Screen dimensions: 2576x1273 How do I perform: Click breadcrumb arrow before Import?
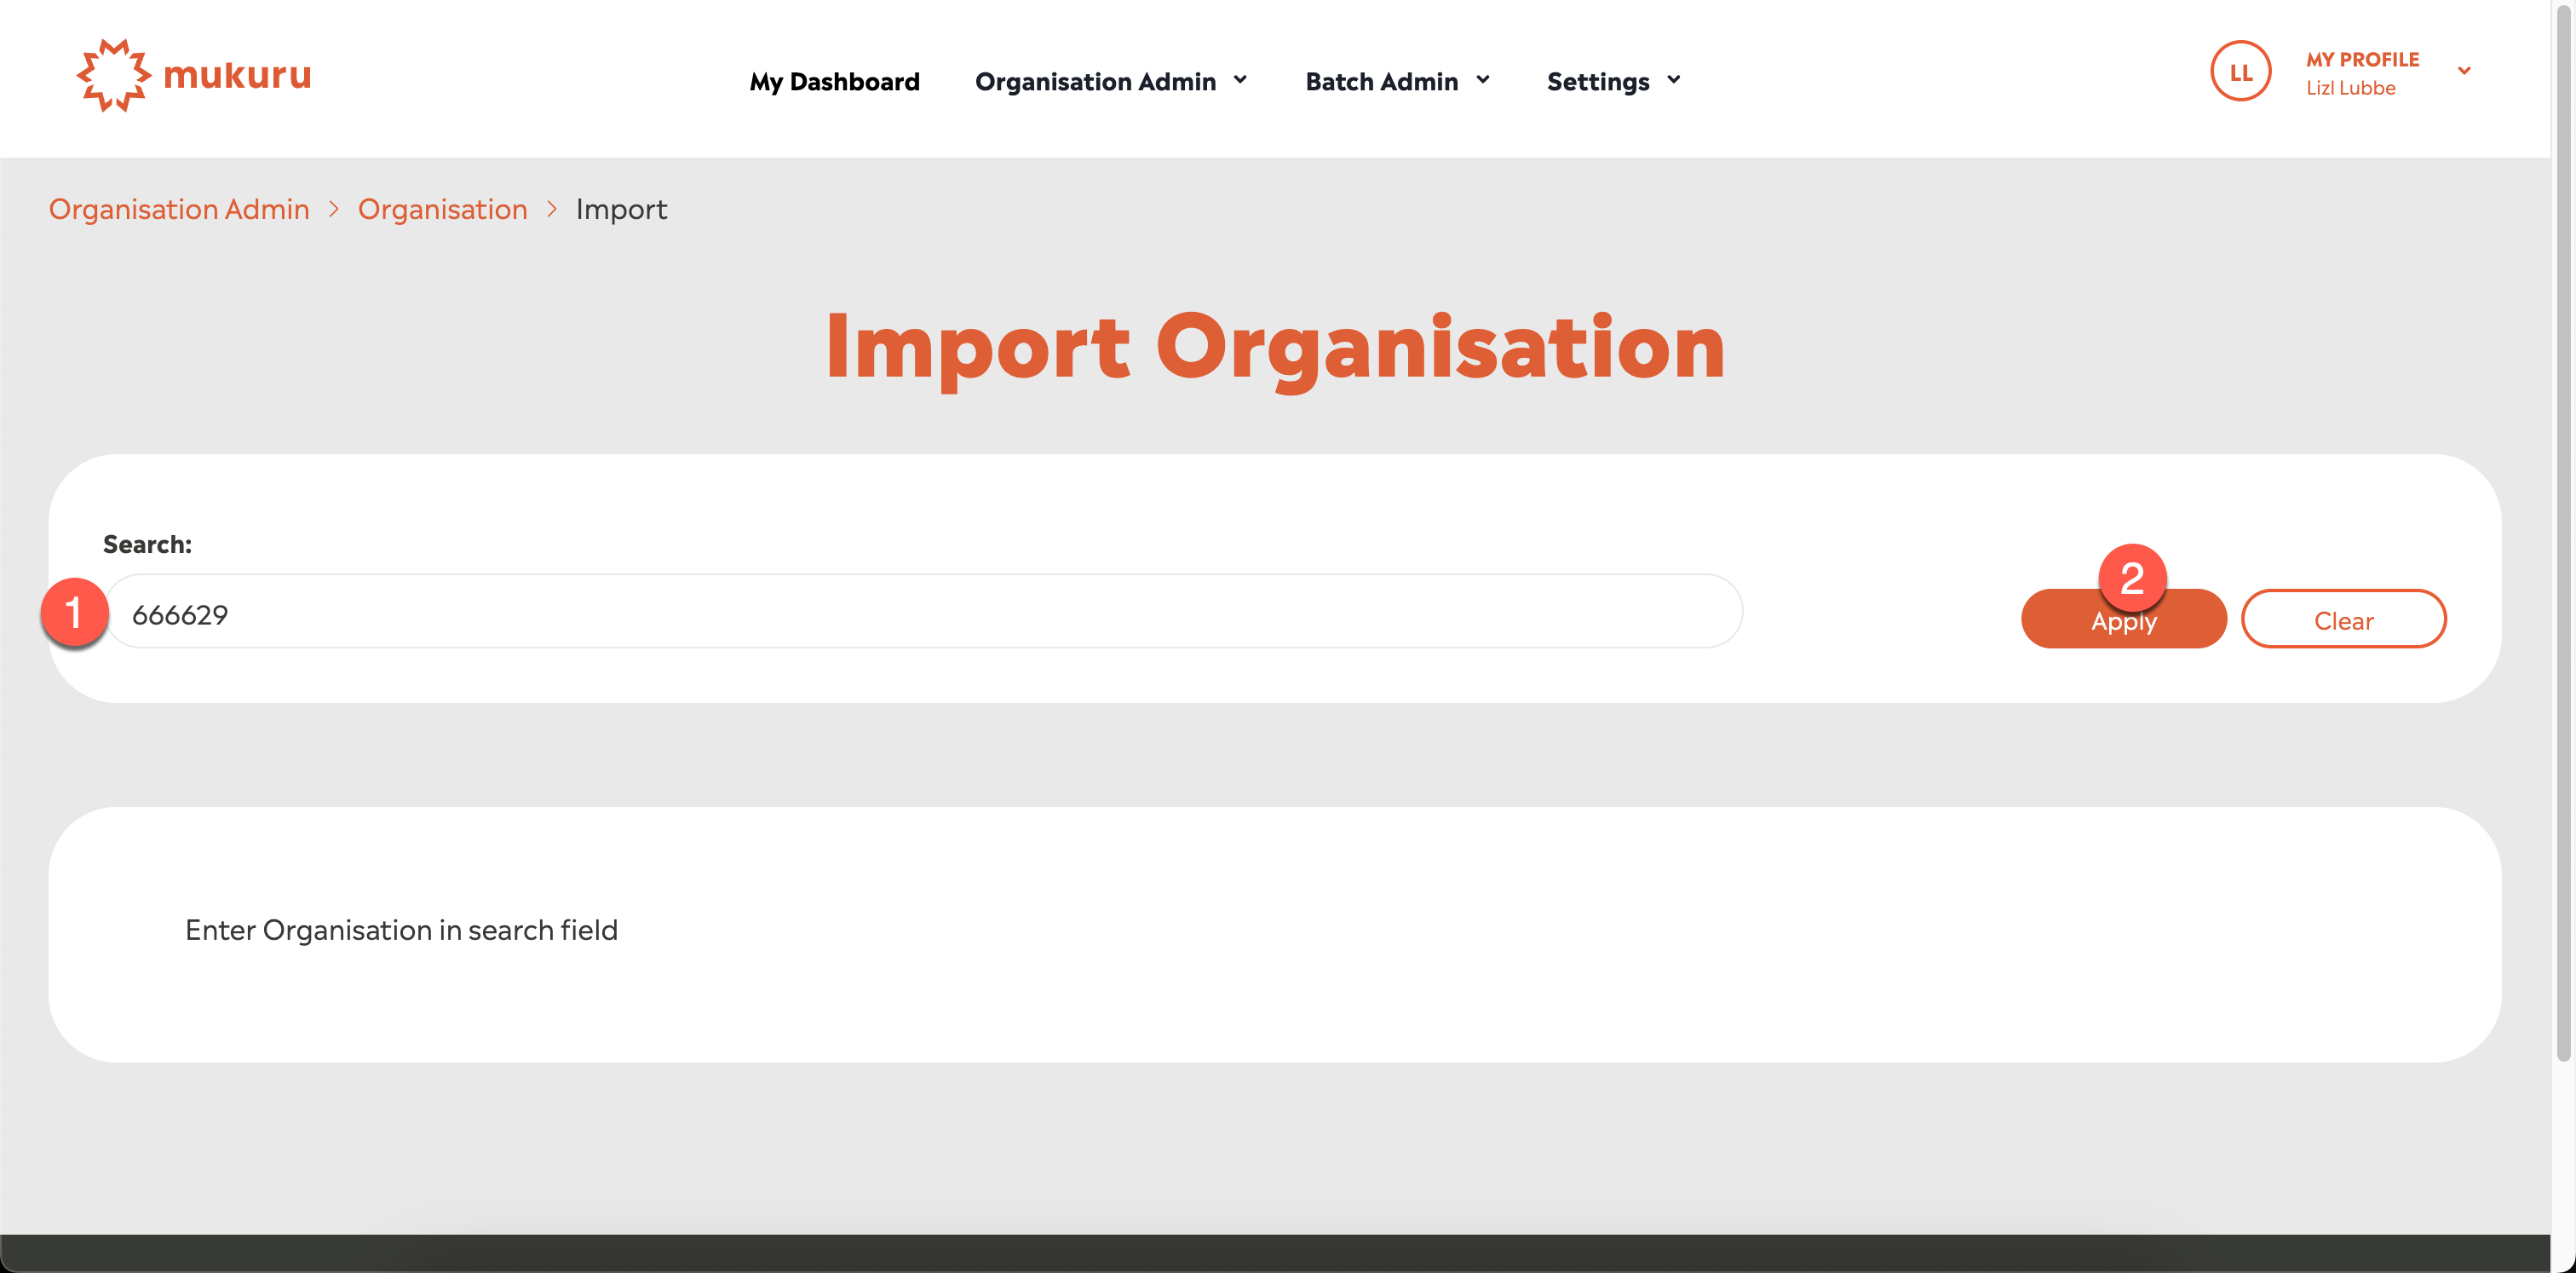pos(551,209)
